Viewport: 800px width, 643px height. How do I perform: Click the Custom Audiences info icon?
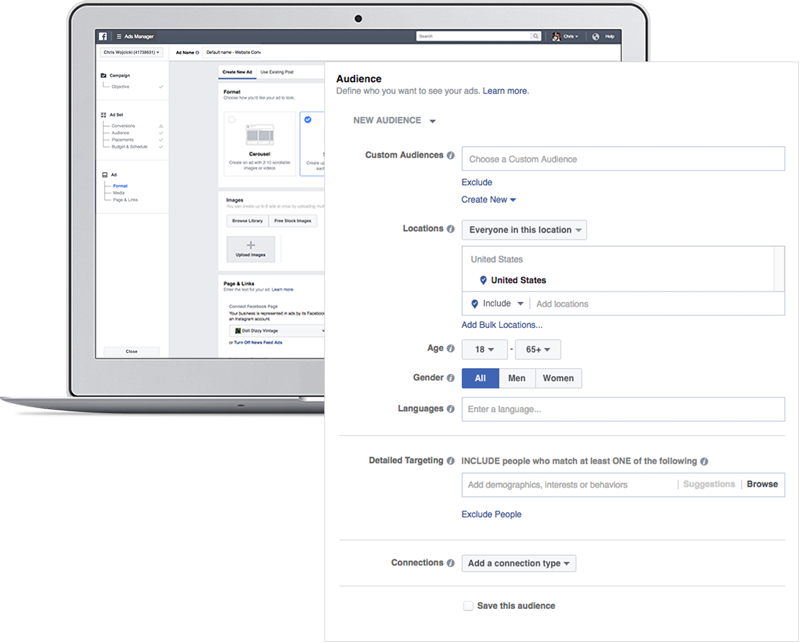coord(451,156)
